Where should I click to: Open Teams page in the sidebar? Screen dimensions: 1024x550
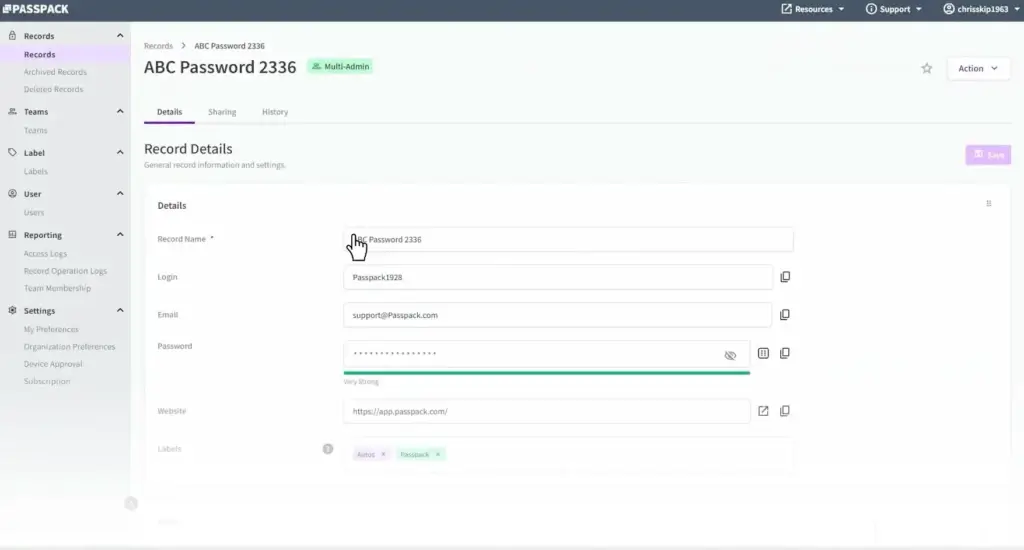tap(35, 131)
